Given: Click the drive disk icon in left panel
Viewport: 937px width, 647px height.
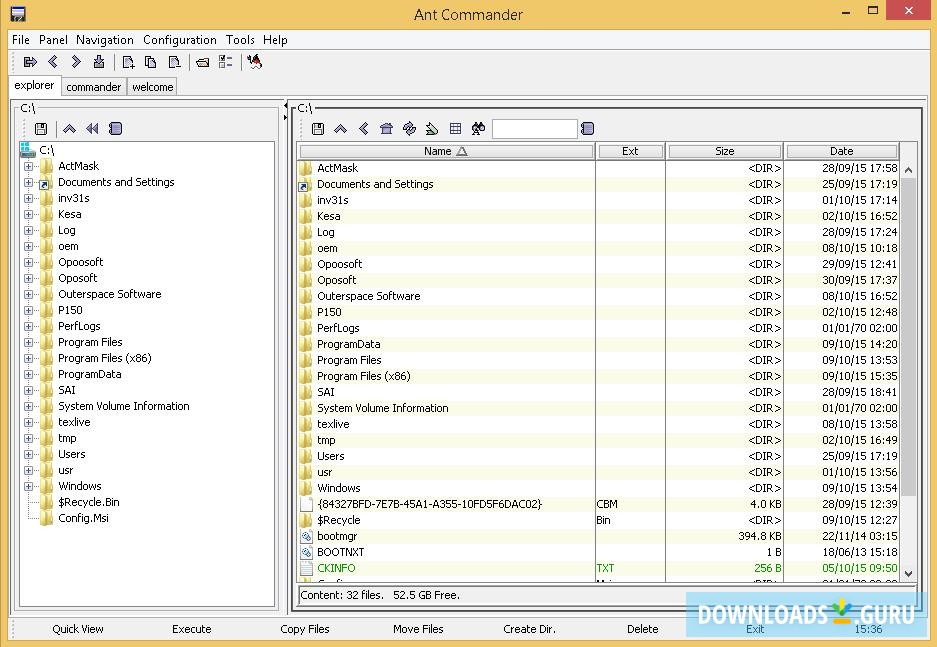Looking at the screenshot, I should [x=41, y=129].
